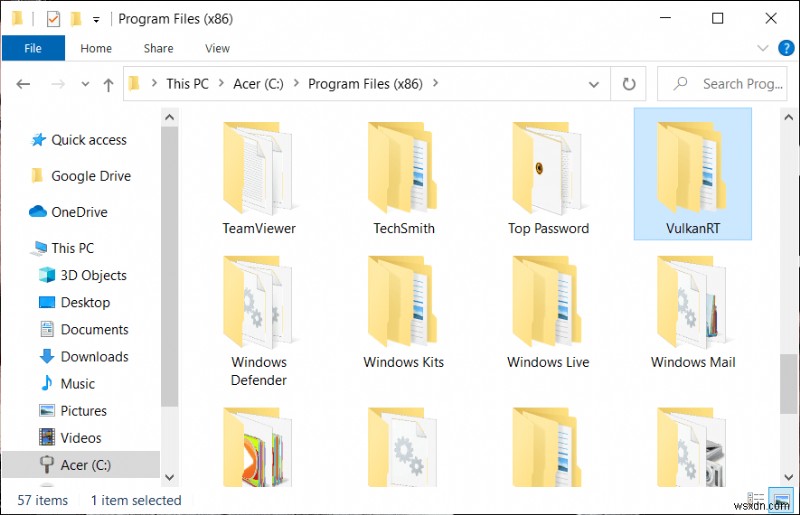The height and width of the screenshot is (515, 800).
Task: Open 3D Objects in navigation pane
Action: tap(83, 275)
